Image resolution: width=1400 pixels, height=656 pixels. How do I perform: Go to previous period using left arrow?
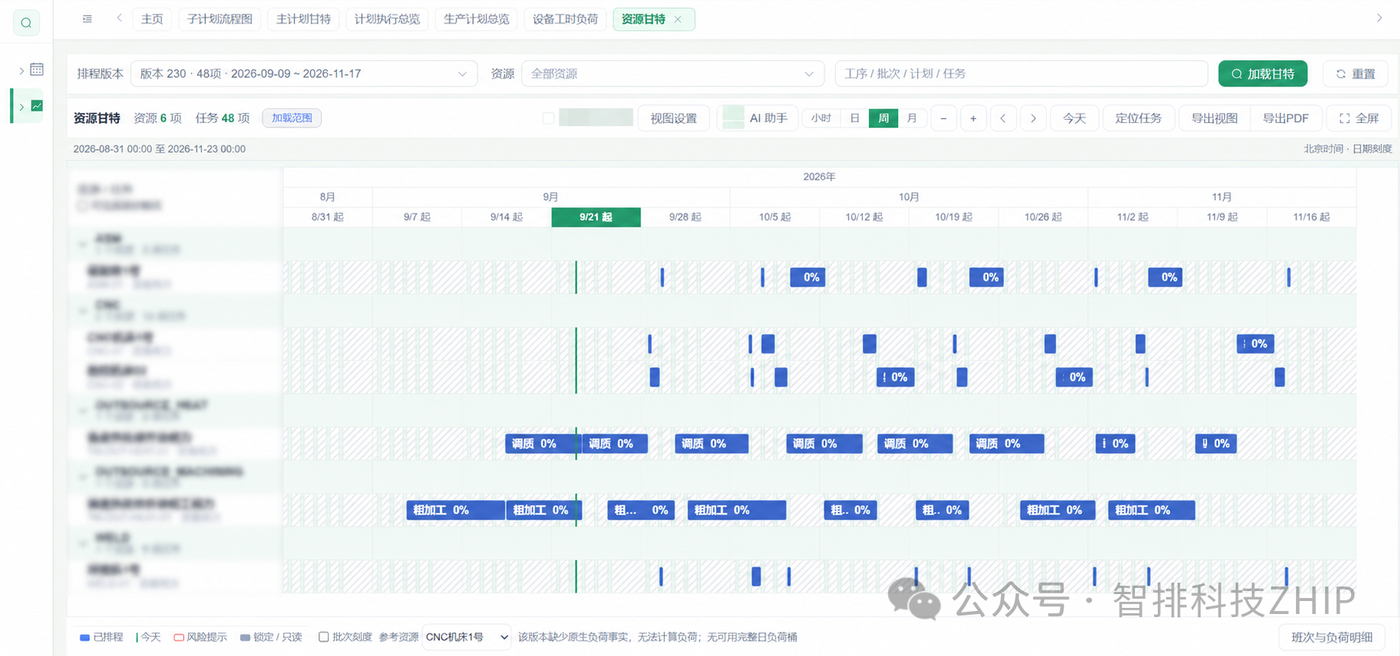pos(1003,118)
